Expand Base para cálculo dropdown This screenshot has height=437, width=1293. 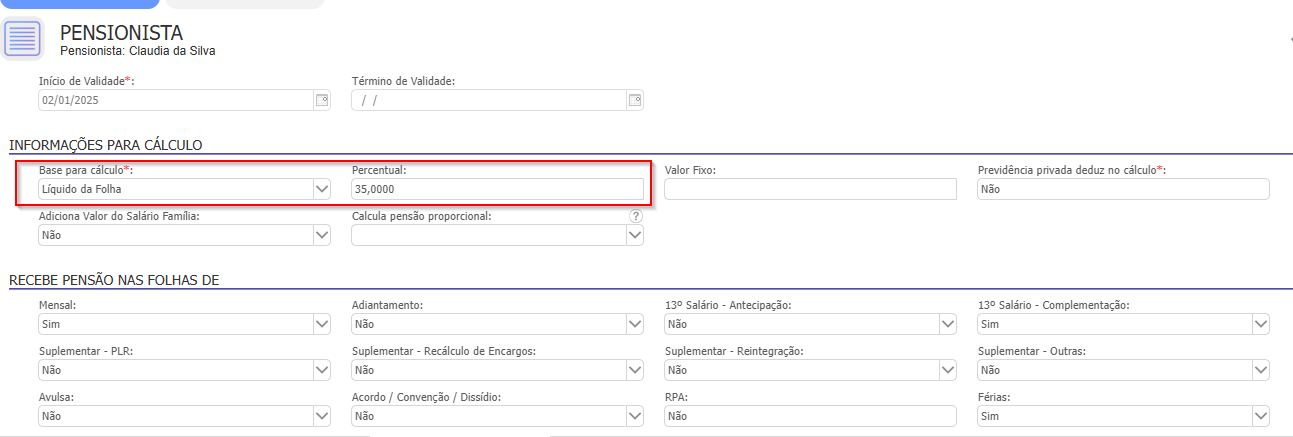[322, 189]
